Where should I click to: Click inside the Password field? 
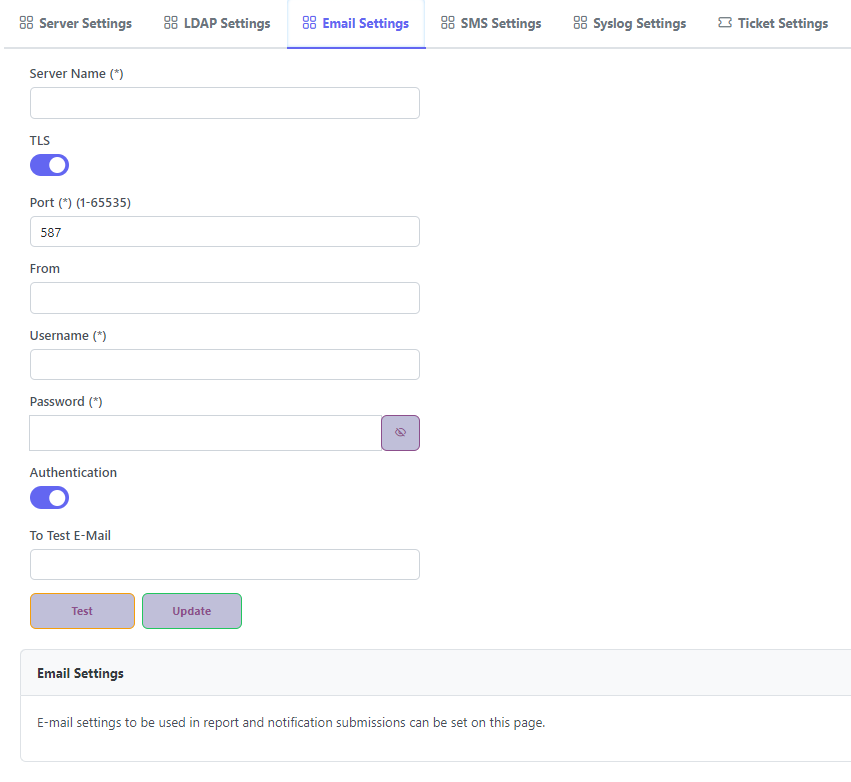205,433
